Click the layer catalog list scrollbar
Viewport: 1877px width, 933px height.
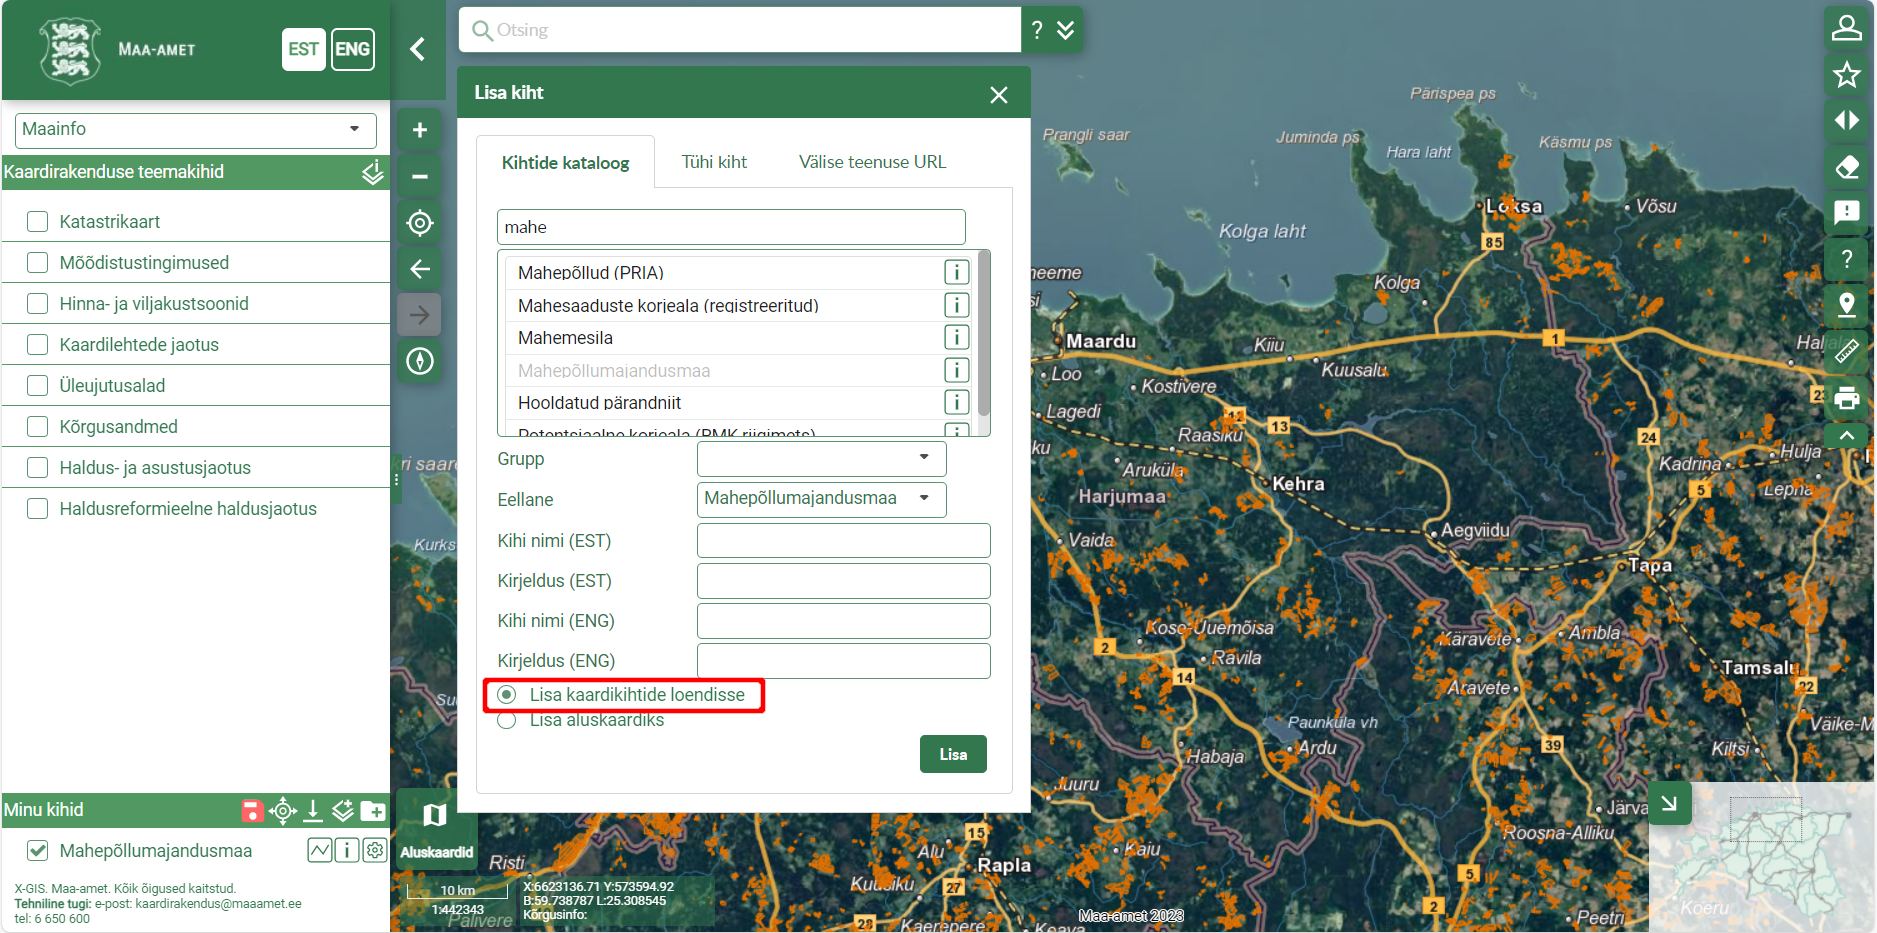click(984, 334)
